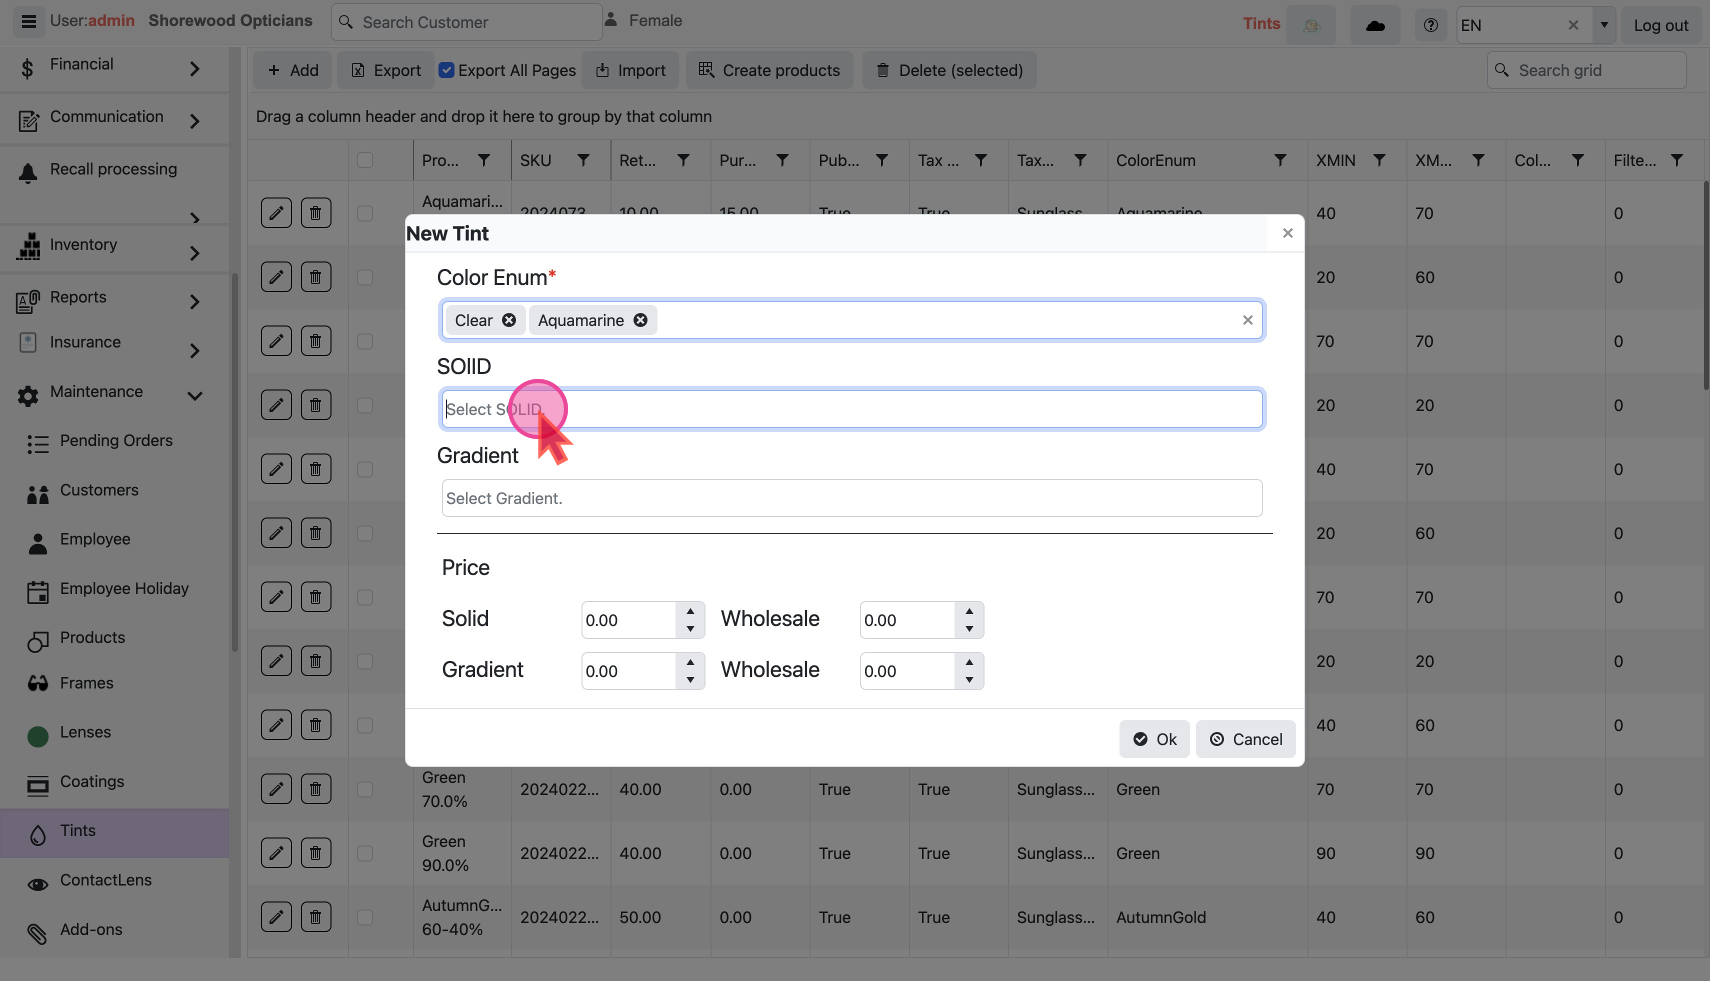Open the language dropdown arrow
This screenshot has width=1710, height=981.
[x=1604, y=25]
